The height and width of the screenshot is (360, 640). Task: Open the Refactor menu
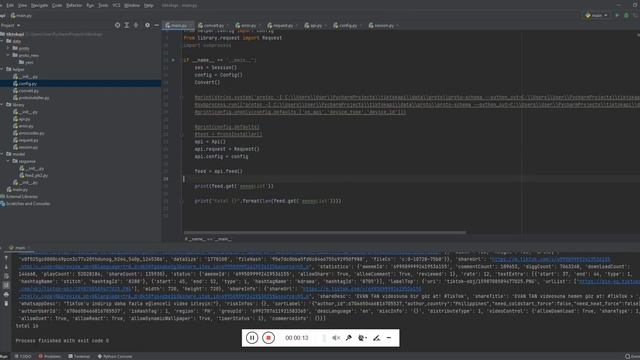pyautogui.click(x=74, y=5)
